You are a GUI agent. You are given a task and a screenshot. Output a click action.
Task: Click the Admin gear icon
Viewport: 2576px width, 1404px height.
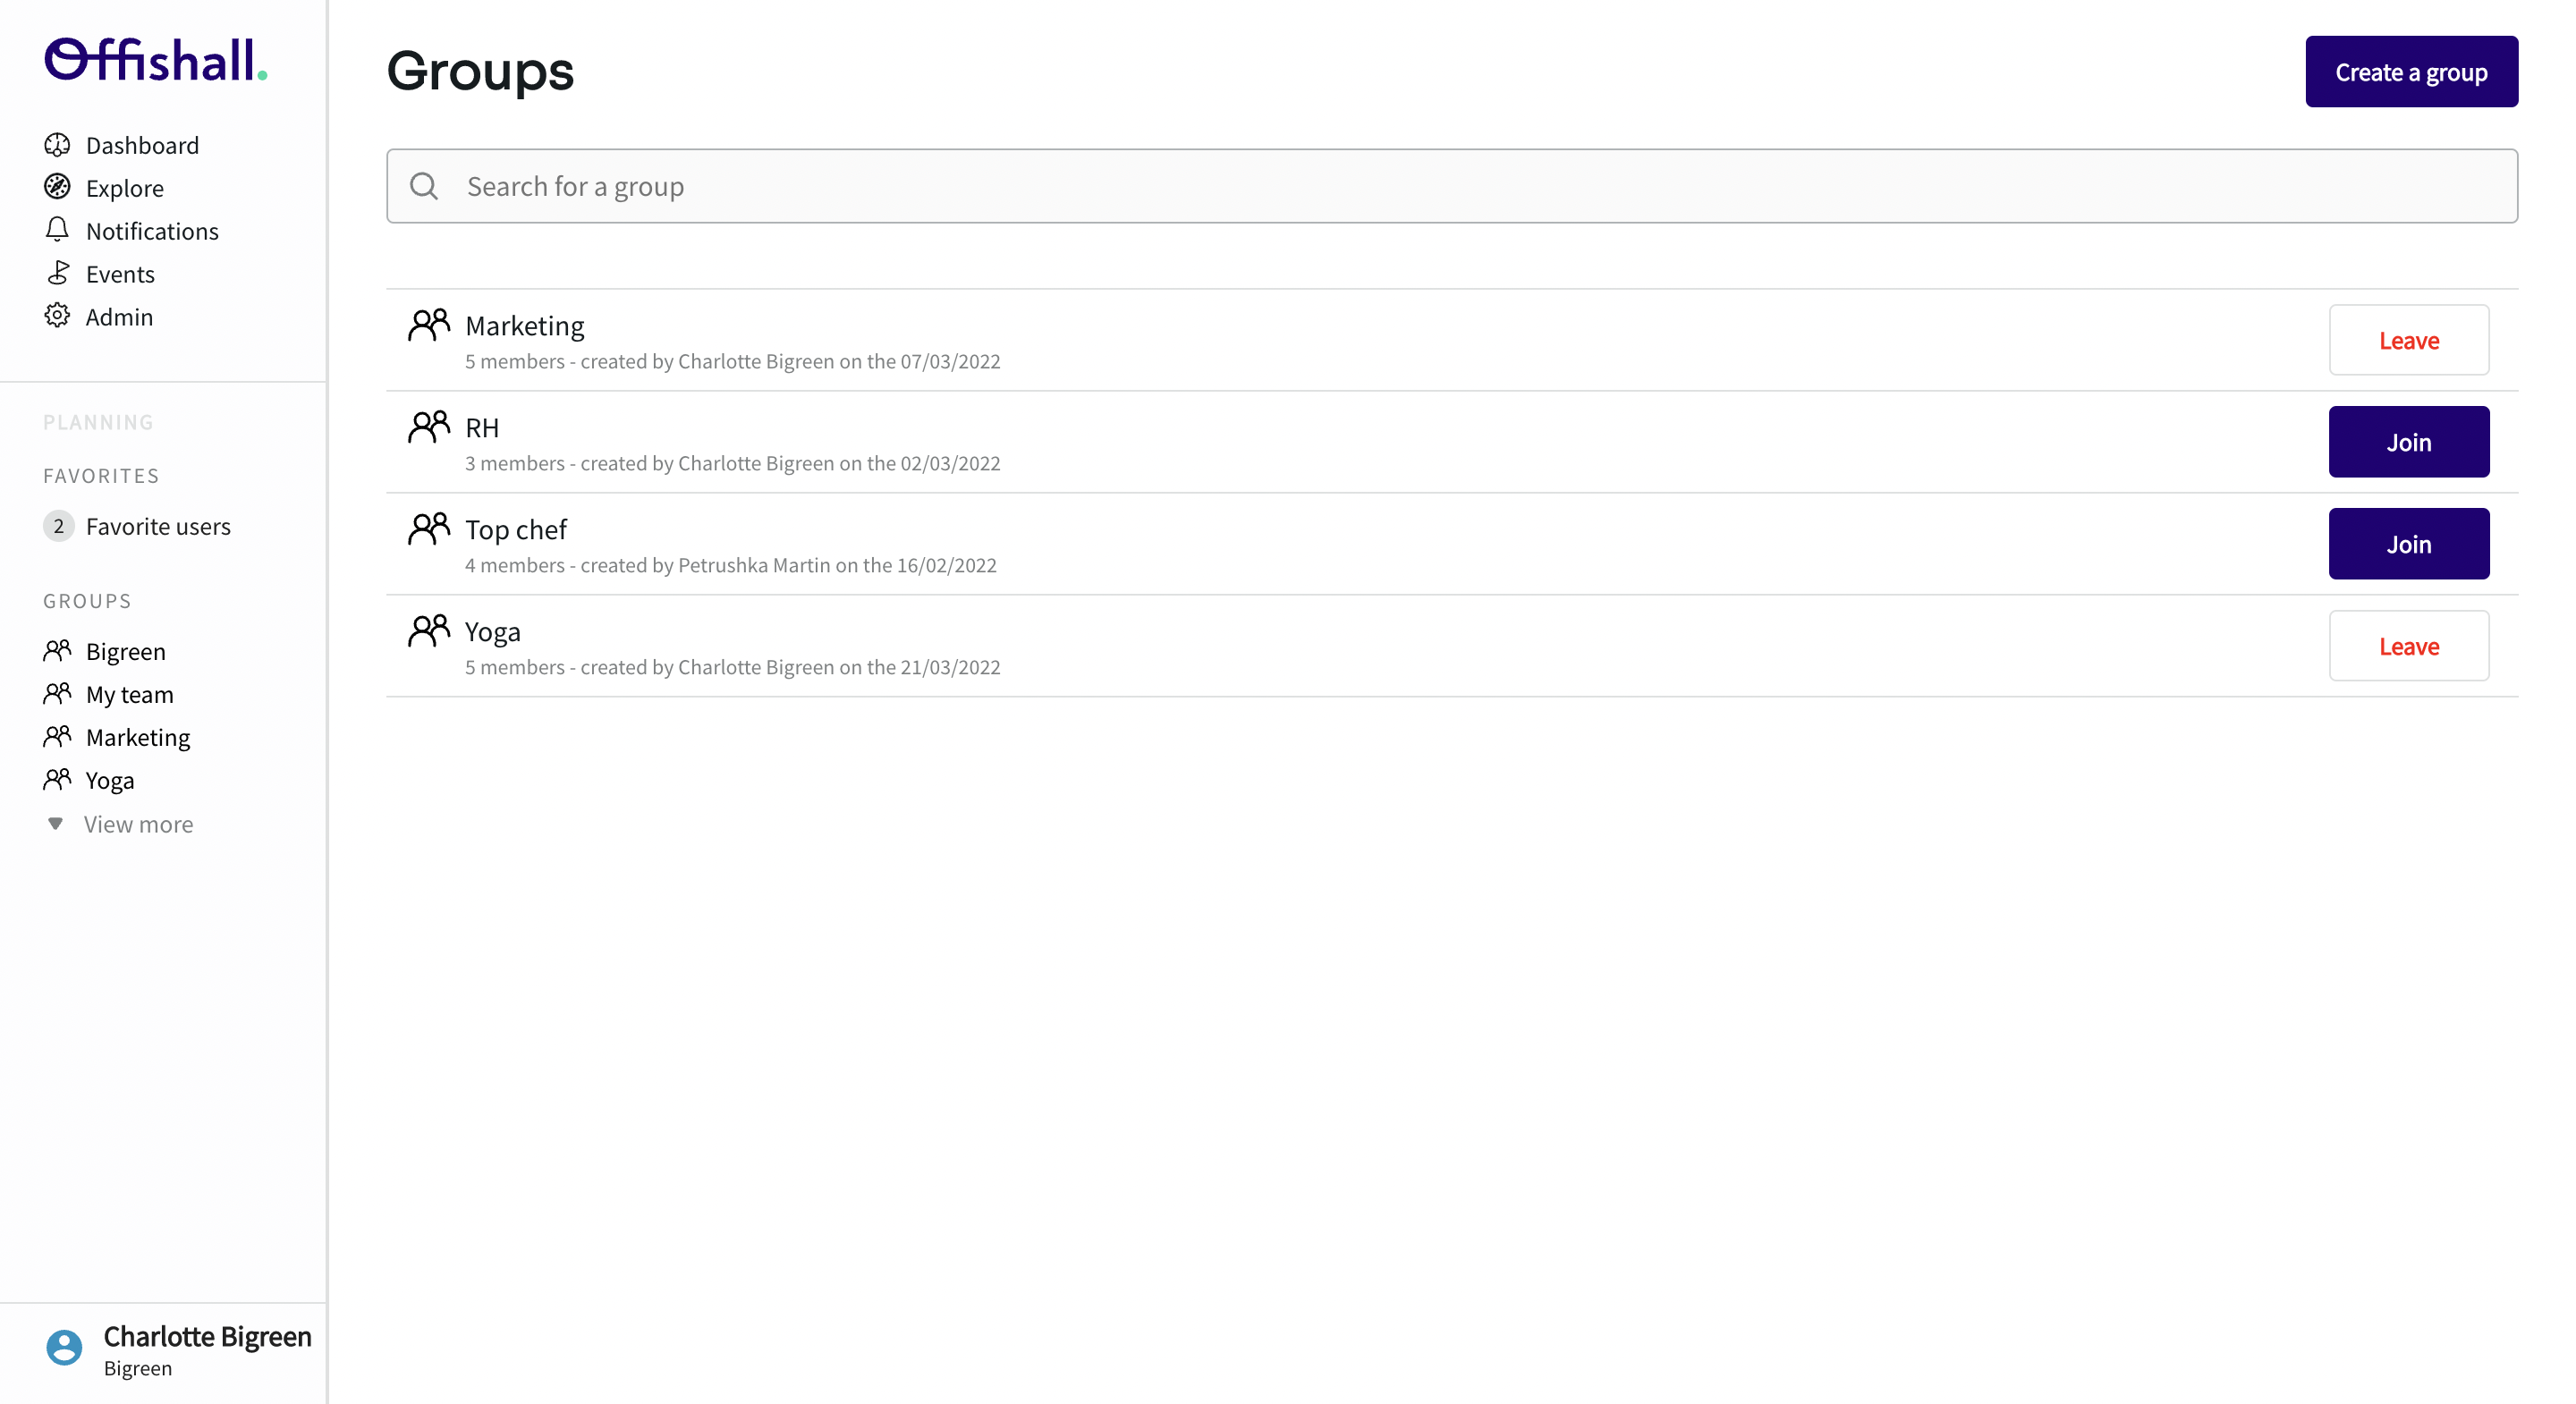click(x=57, y=316)
